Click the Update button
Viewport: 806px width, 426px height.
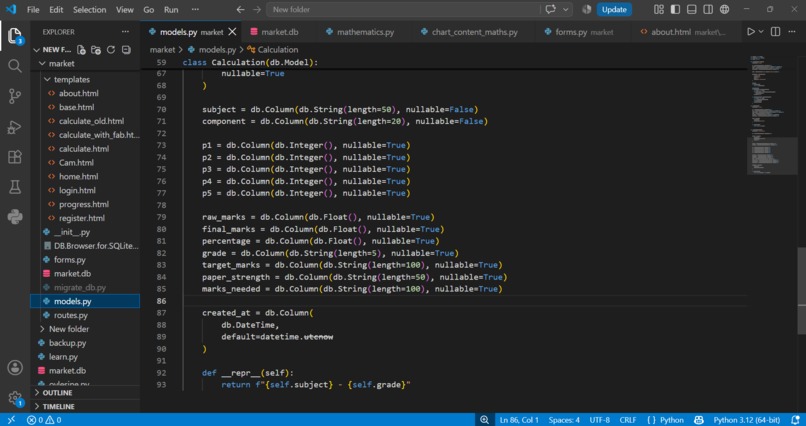click(x=614, y=10)
